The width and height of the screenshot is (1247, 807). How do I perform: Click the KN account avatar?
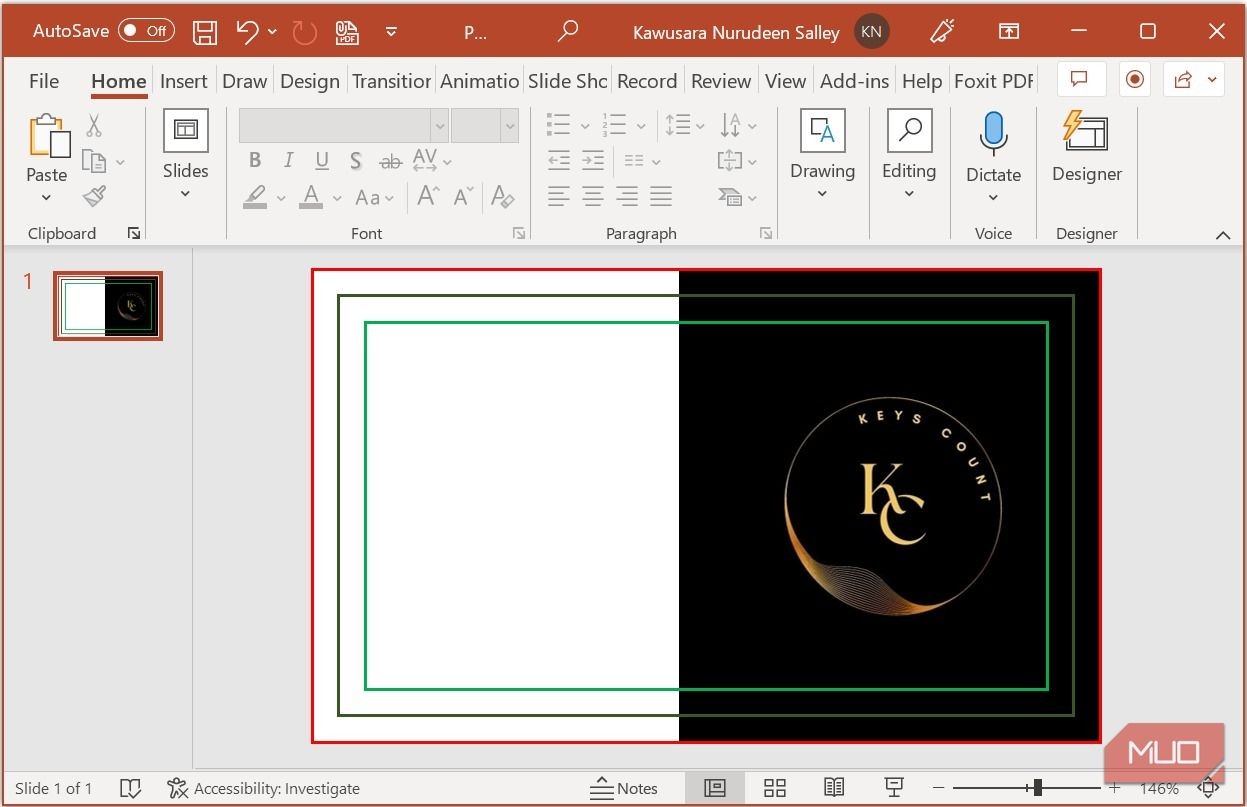pos(871,32)
